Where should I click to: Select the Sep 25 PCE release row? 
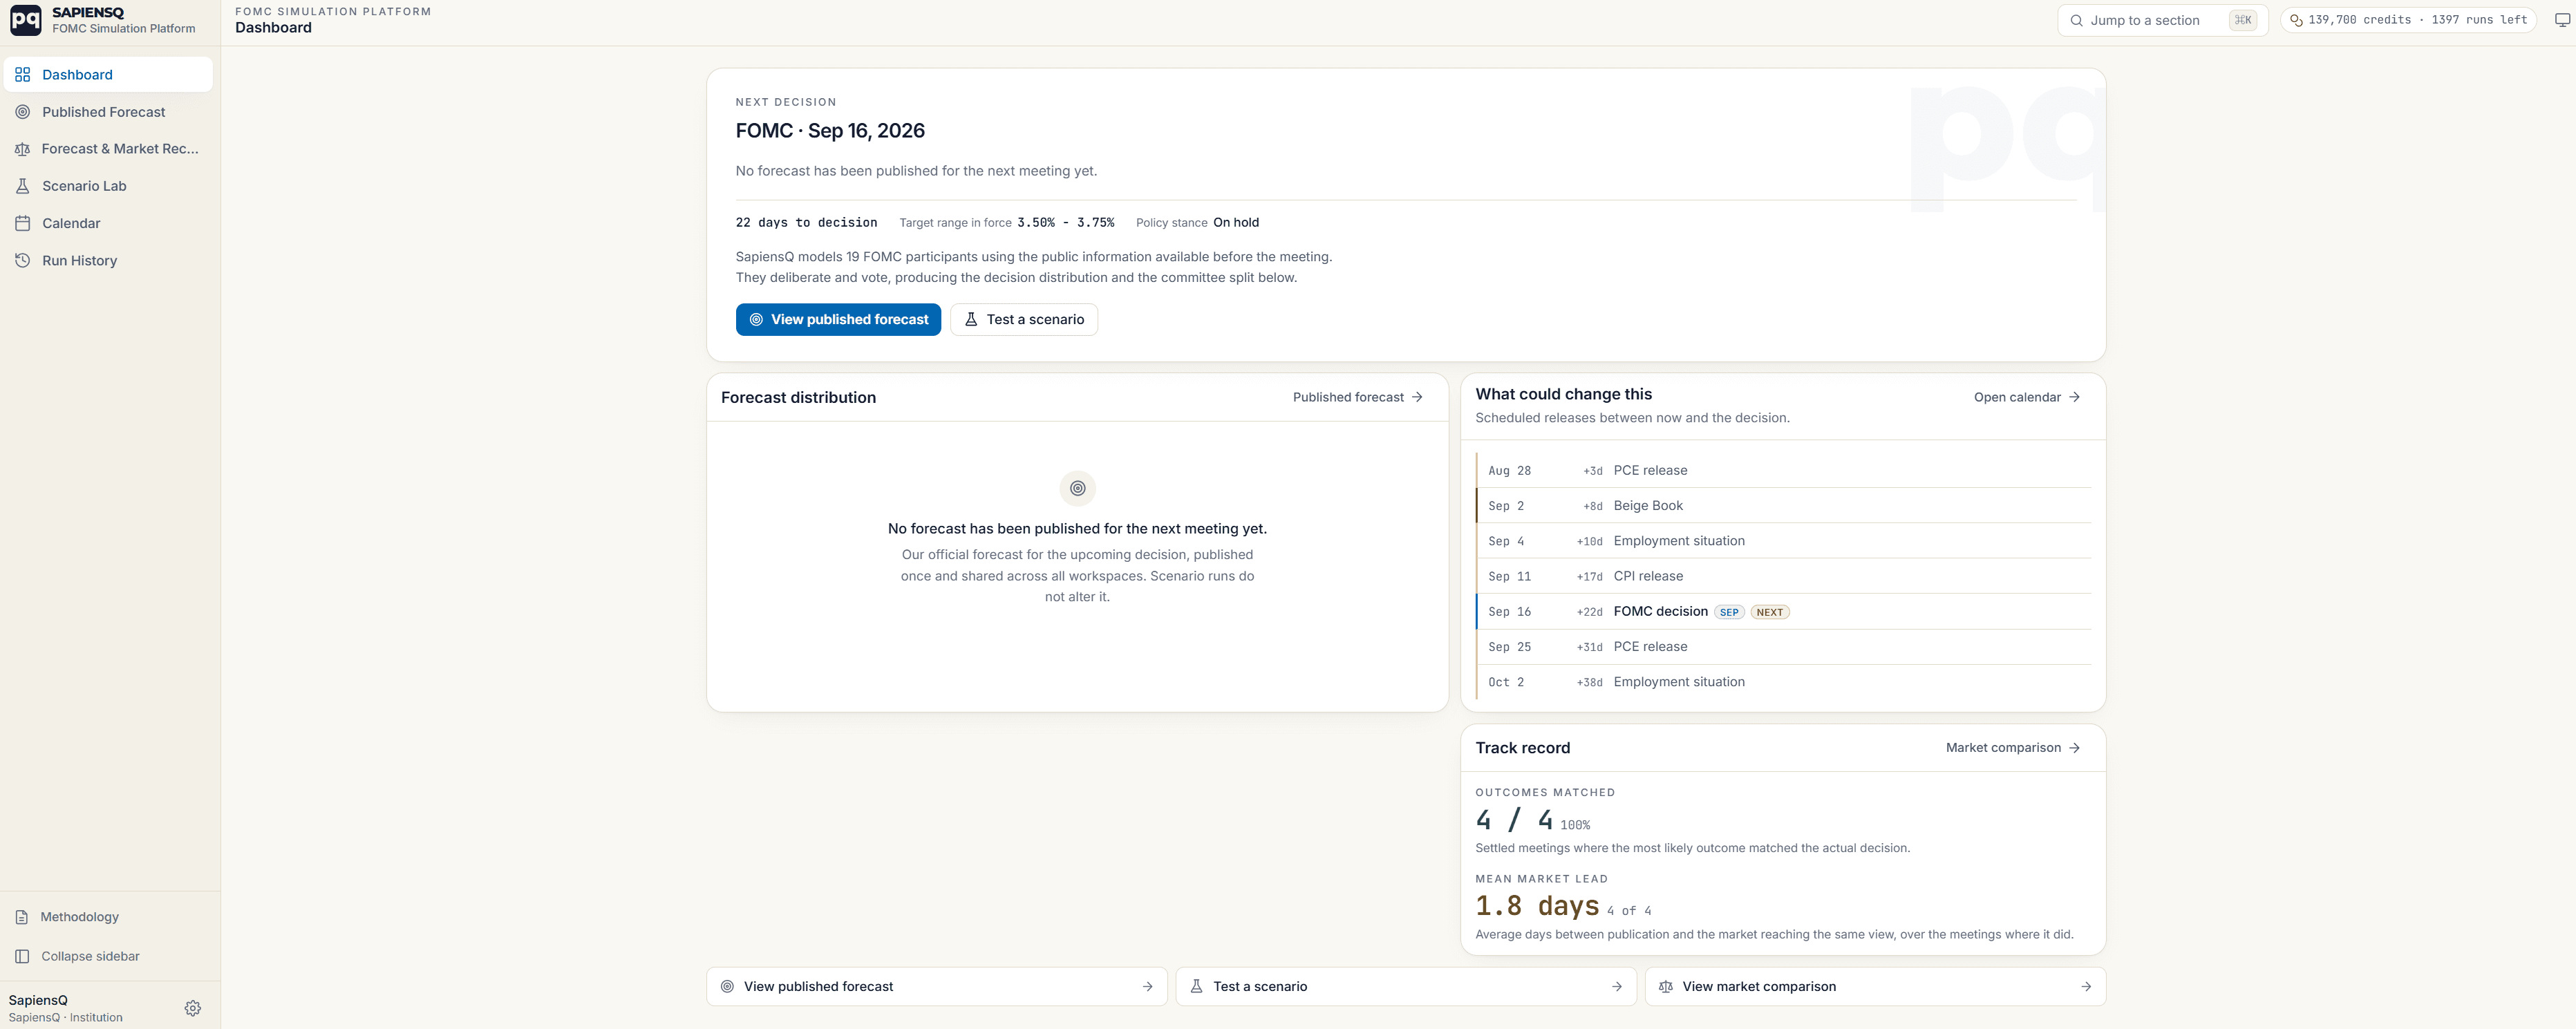[1784, 646]
